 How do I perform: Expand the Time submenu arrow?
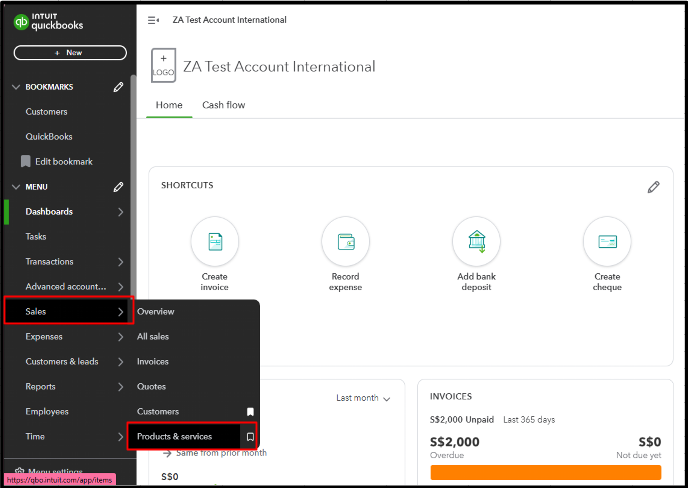pos(121,437)
